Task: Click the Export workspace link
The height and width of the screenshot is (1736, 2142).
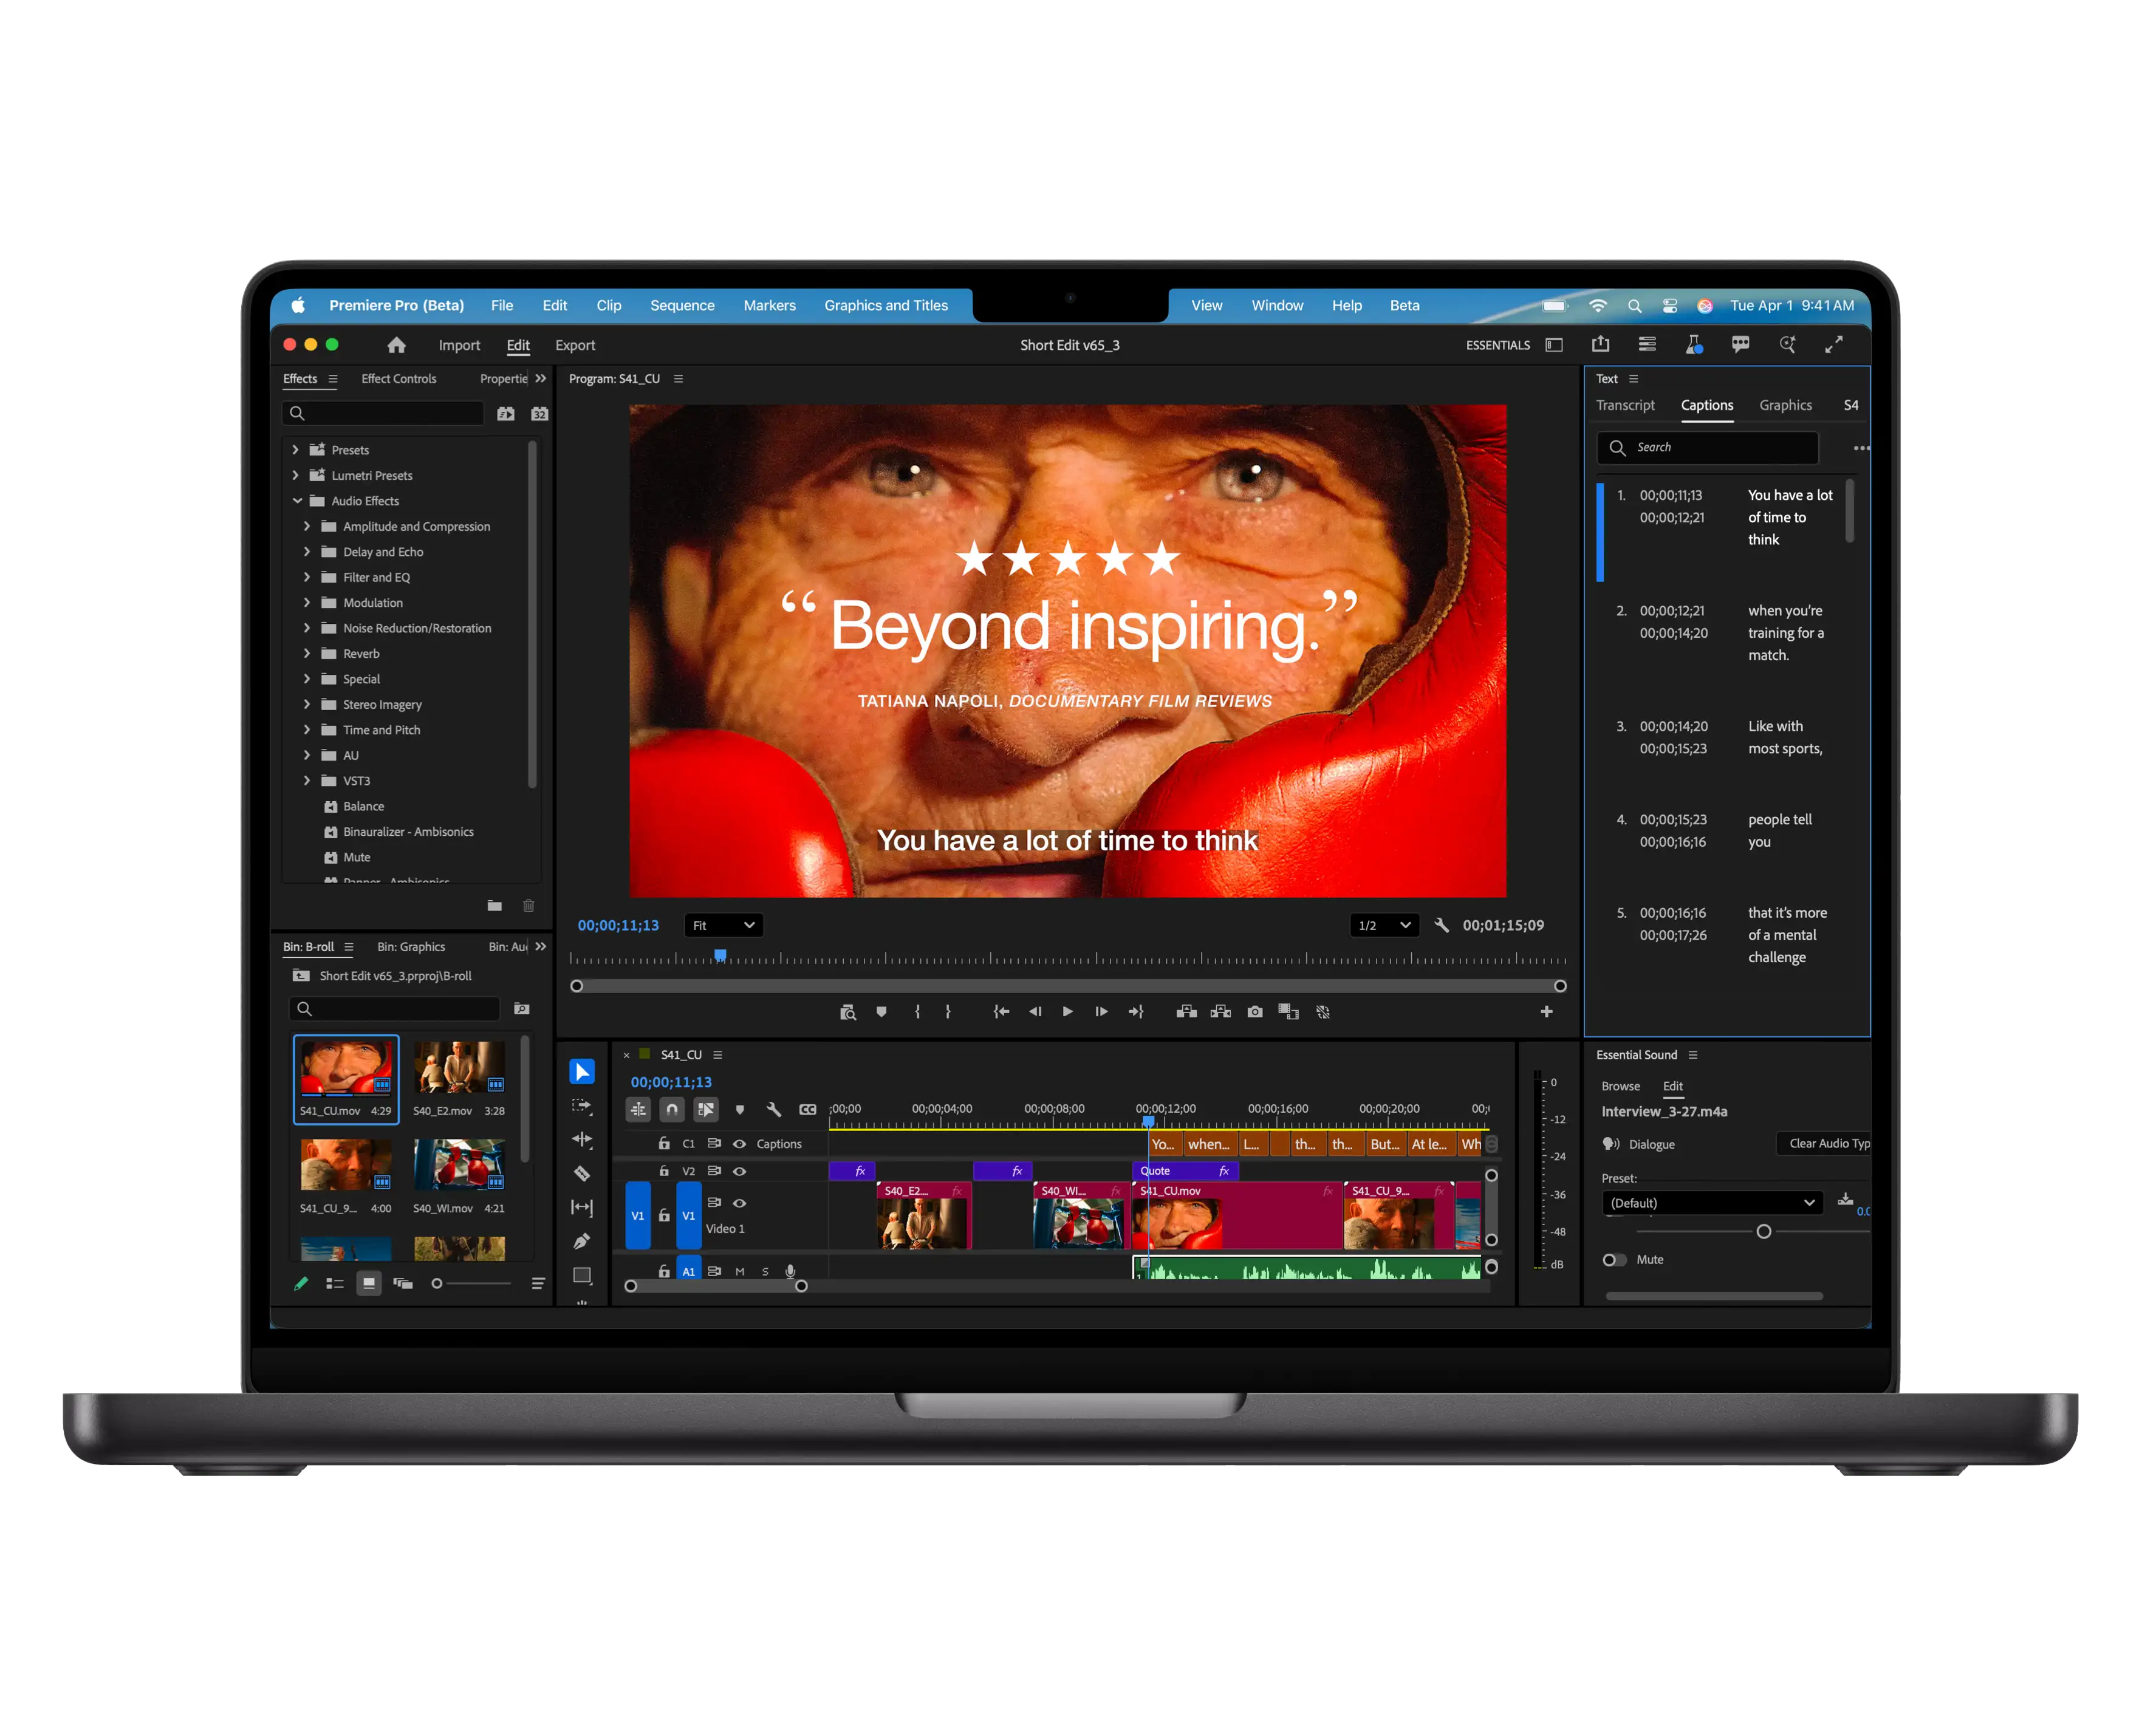Action: coord(575,345)
